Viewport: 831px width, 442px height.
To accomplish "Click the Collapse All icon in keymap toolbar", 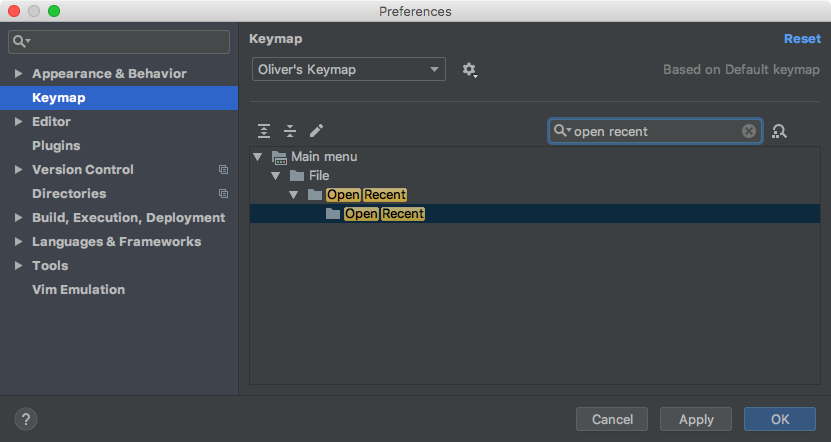I will 290,131.
